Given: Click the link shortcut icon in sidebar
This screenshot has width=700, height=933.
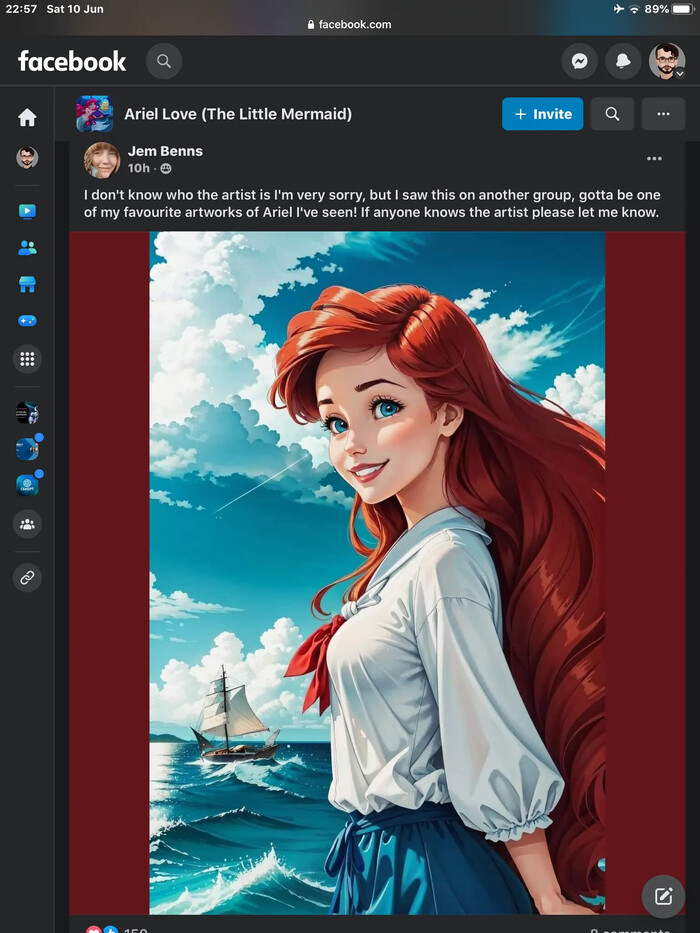Looking at the screenshot, I should [27, 577].
